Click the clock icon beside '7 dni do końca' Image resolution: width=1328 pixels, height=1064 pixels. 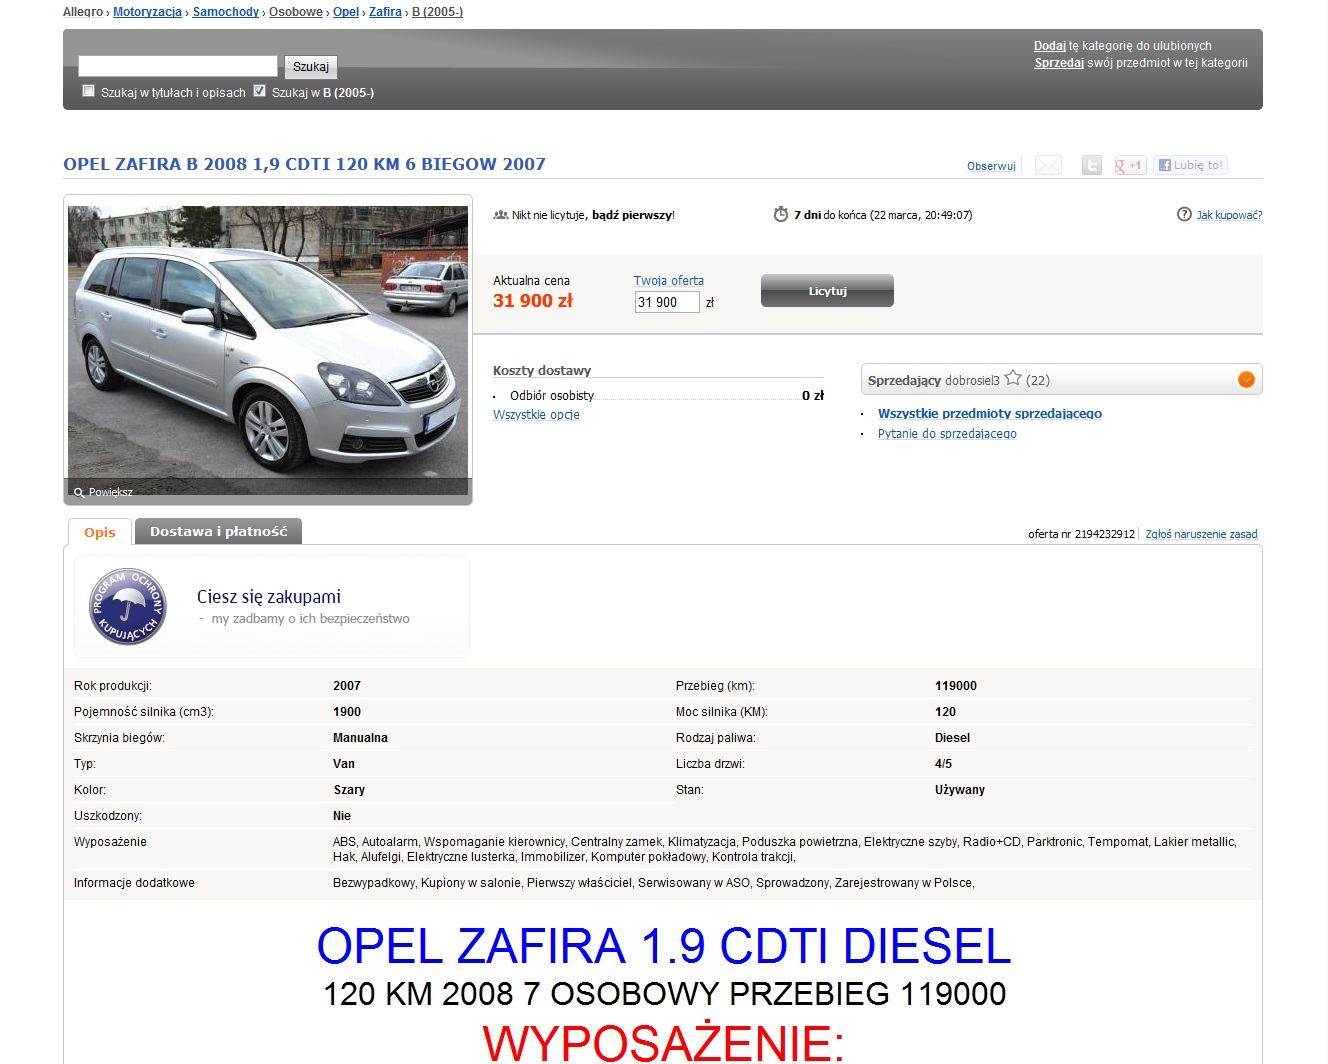coord(781,214)
